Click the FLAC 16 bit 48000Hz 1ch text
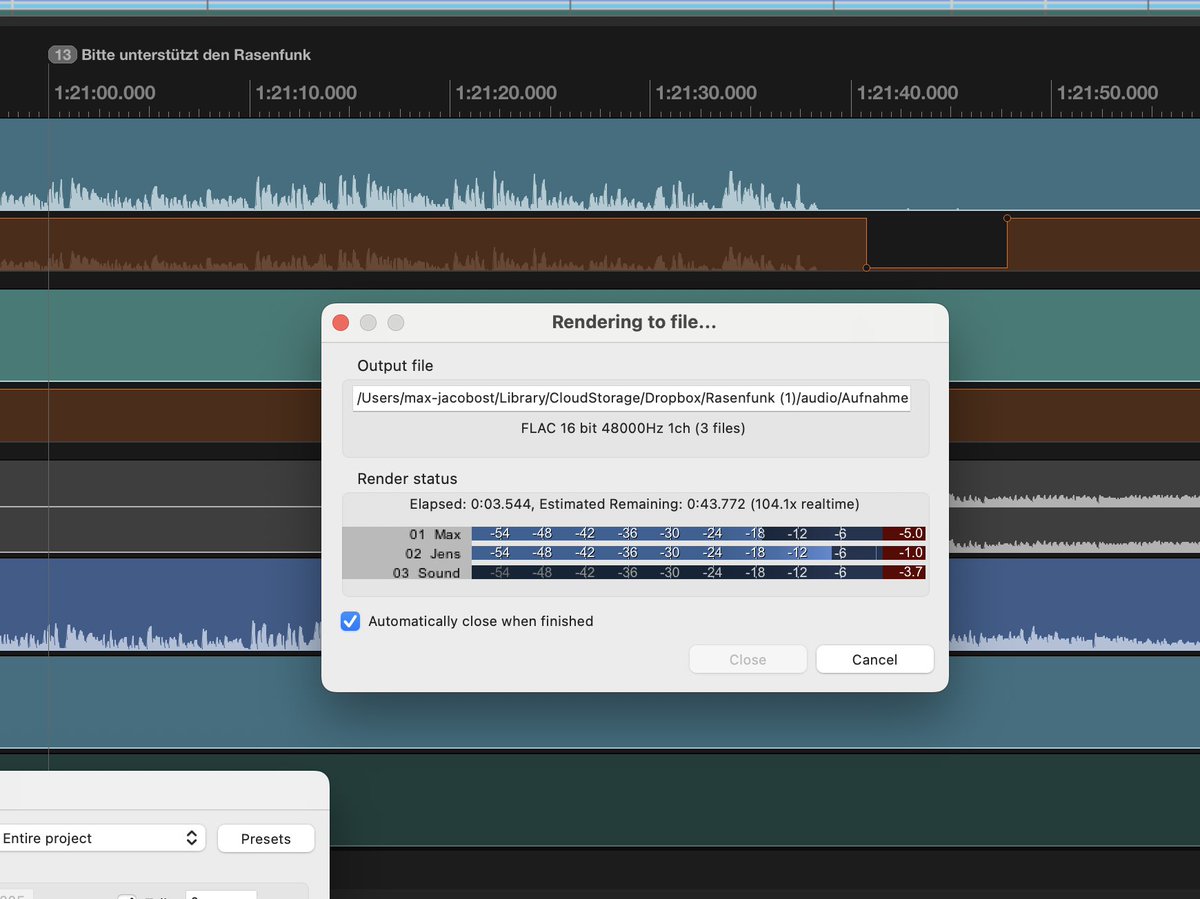This screenshot has height=899, width=1200. pyautogui.click(x=633, y=428)
